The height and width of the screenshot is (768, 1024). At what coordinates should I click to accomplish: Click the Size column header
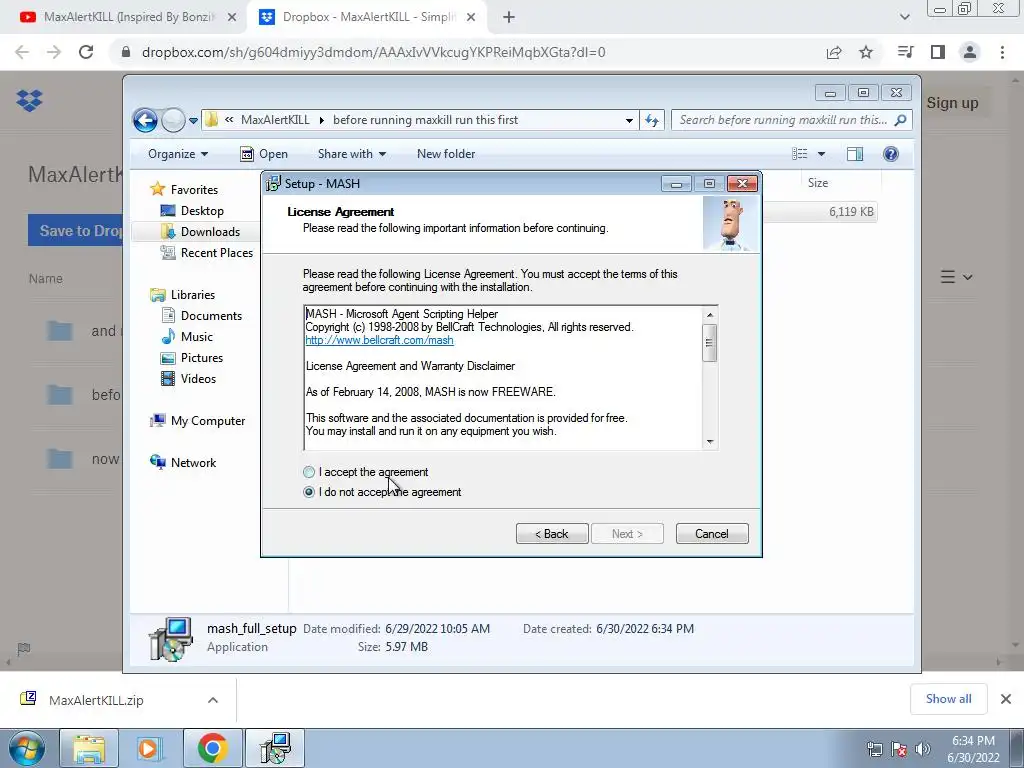[818, 183]
